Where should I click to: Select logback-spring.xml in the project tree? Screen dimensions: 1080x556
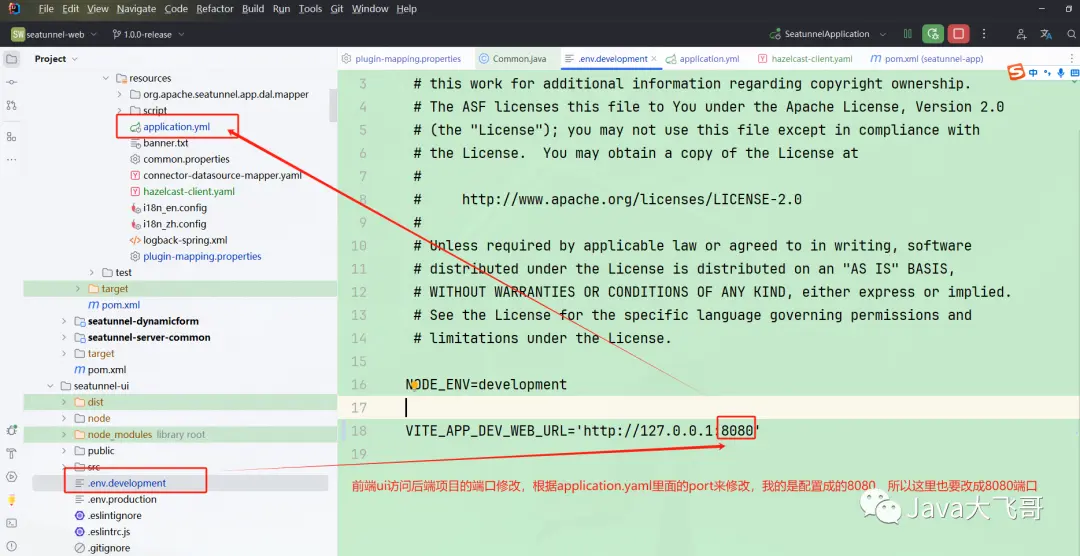(185, 240)
